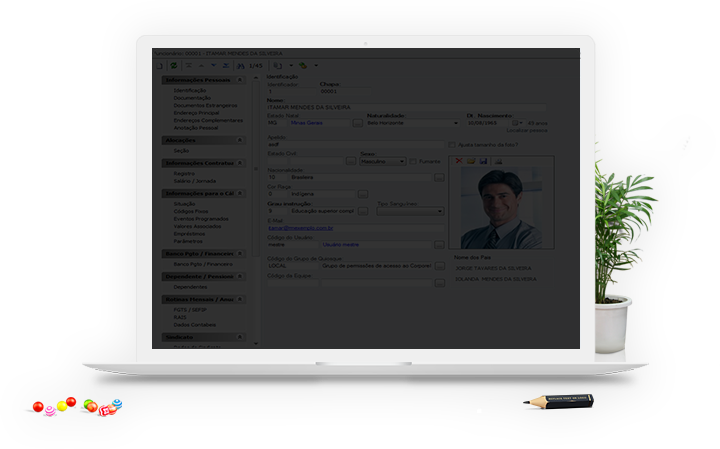The image size is (720, 449).
Task: Open FGTS / SEFIP in the sidebar
Action: pyautogui.click(x=190, y=310)
